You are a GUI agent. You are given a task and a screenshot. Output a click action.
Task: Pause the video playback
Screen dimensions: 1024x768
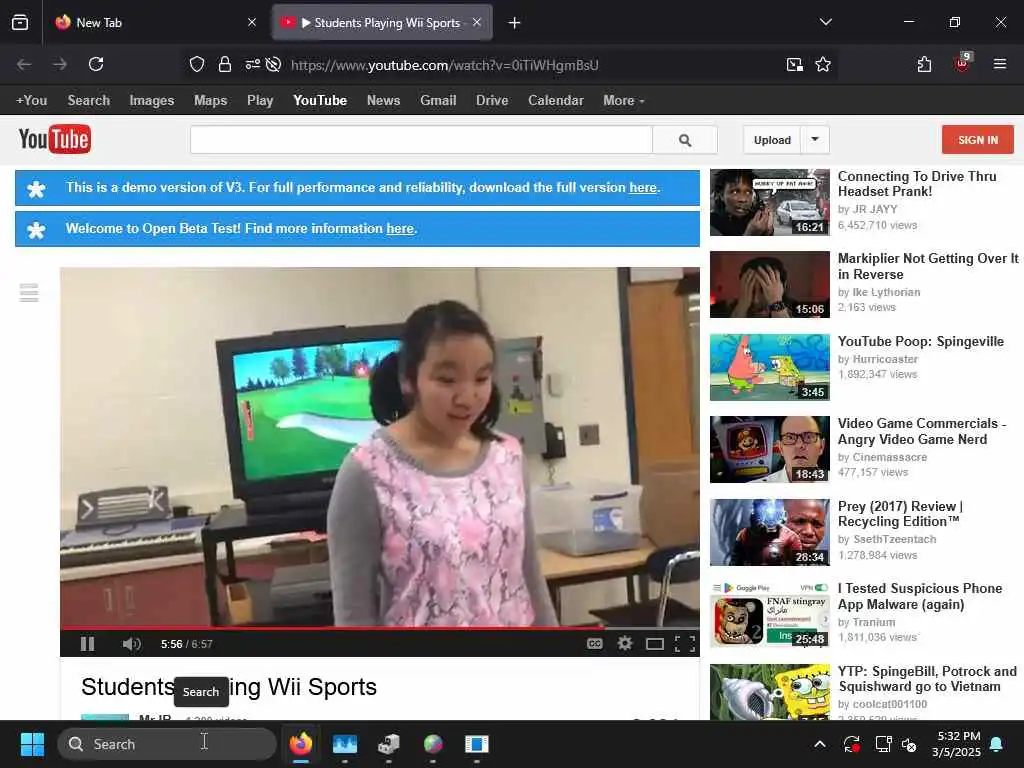point(88,644)
